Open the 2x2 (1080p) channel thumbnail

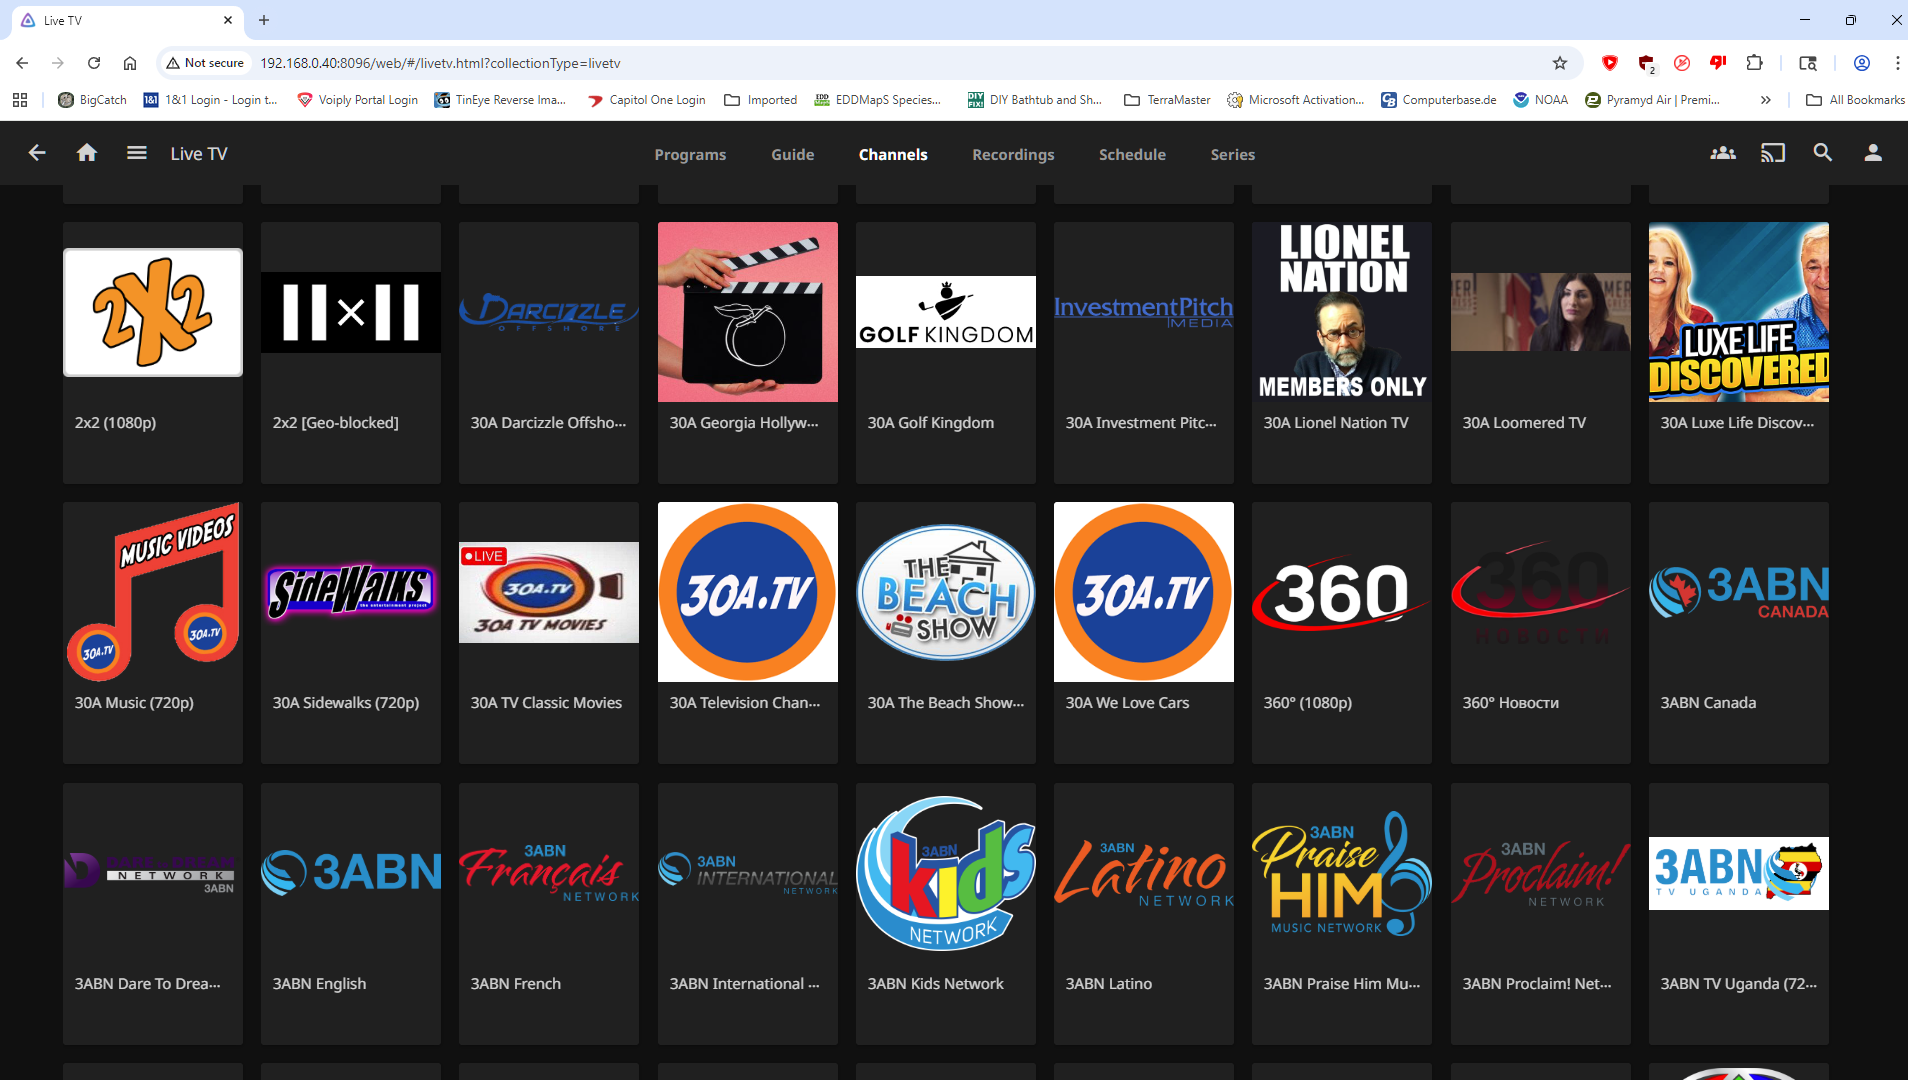[x=153, y=312]
